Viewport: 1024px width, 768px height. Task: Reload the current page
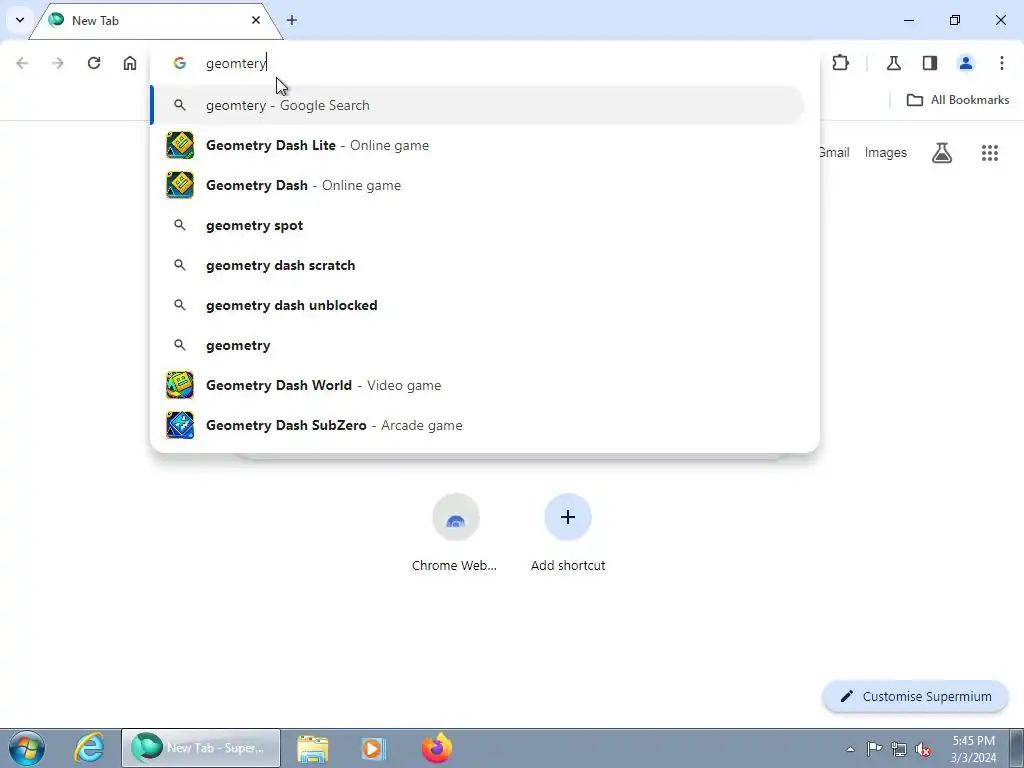pyautogui.click(x=94, y=63)
